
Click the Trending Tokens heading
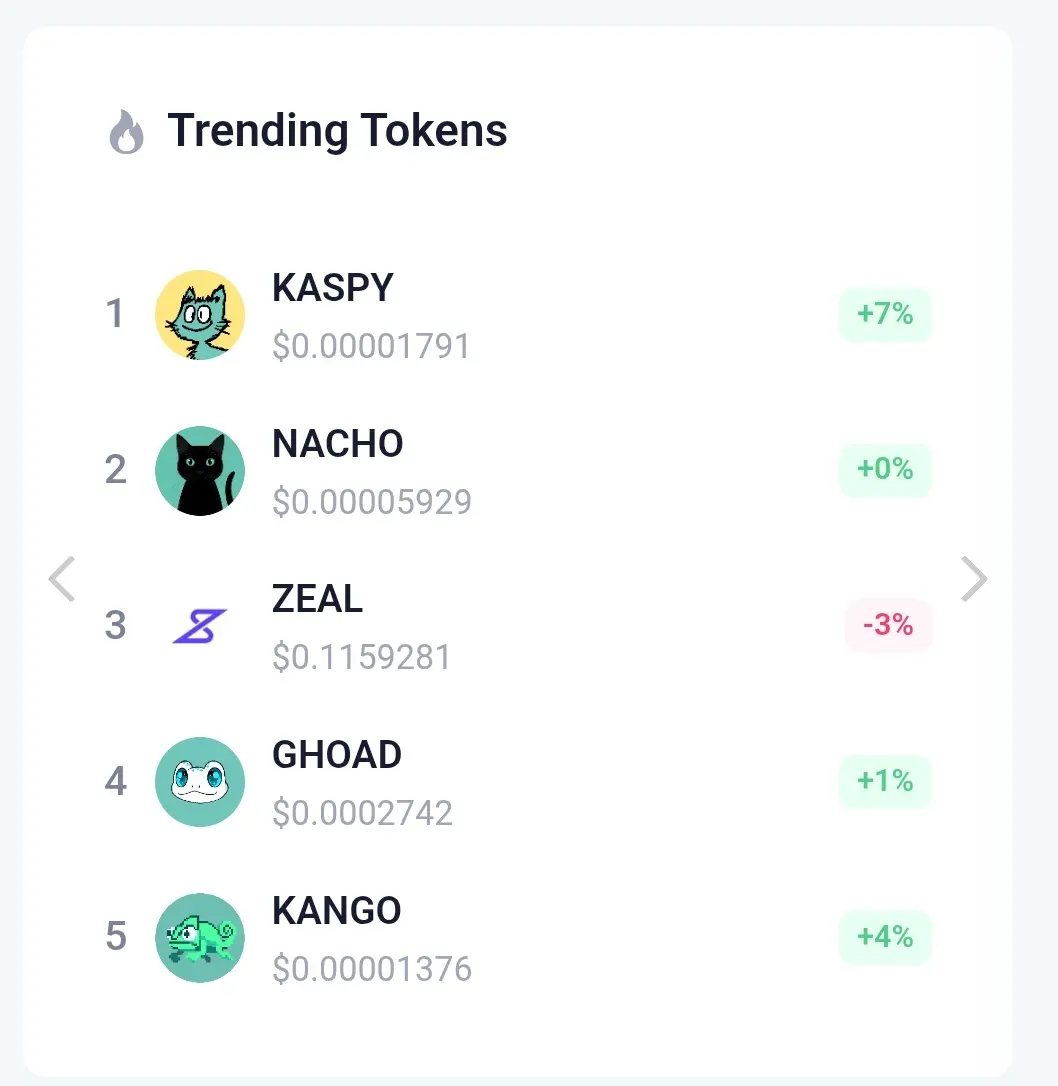[337, 131]
